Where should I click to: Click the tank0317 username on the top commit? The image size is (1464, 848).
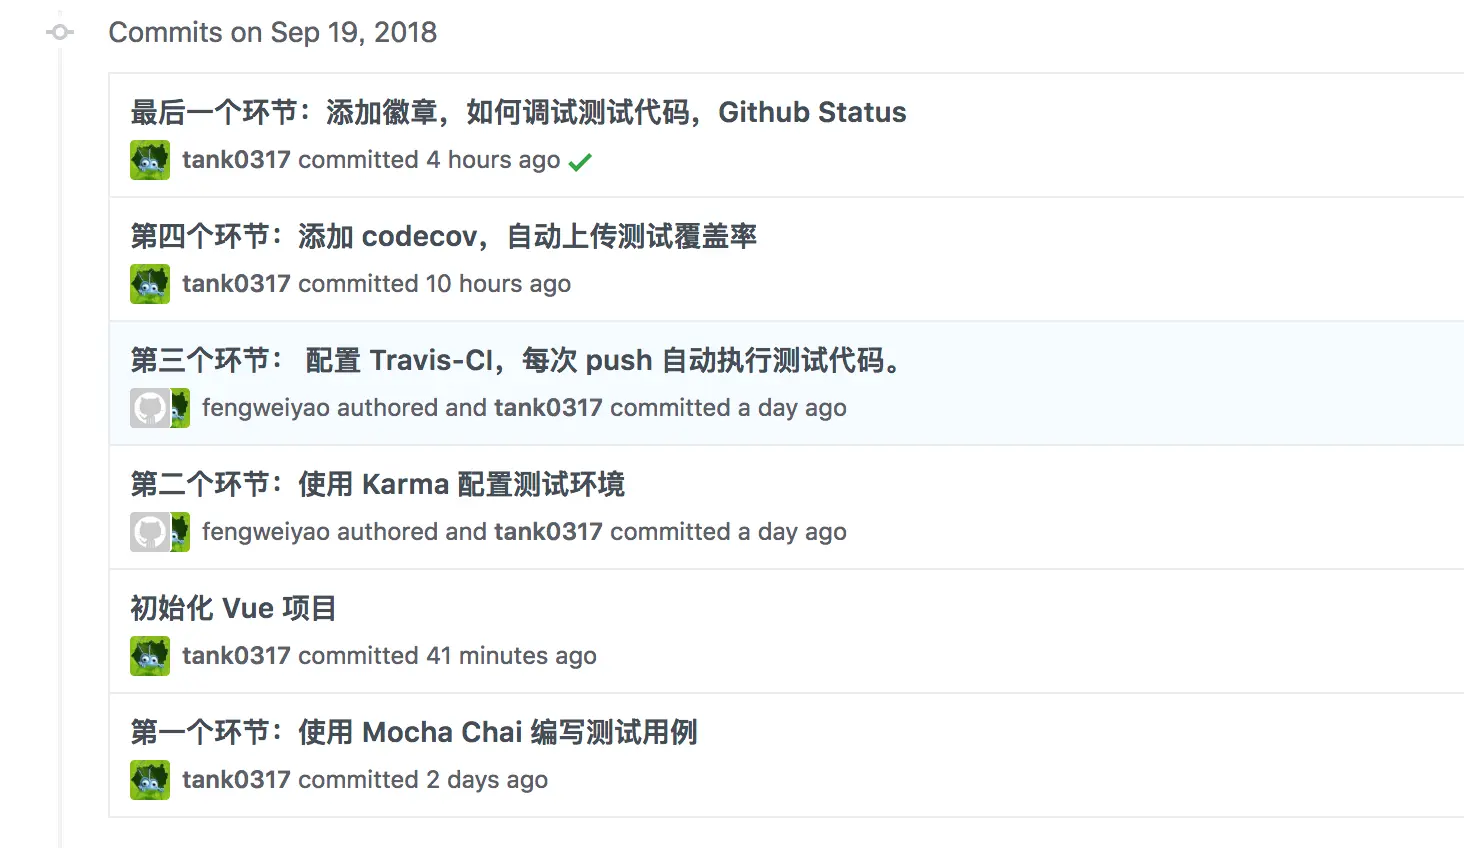[x=236, y=159]
